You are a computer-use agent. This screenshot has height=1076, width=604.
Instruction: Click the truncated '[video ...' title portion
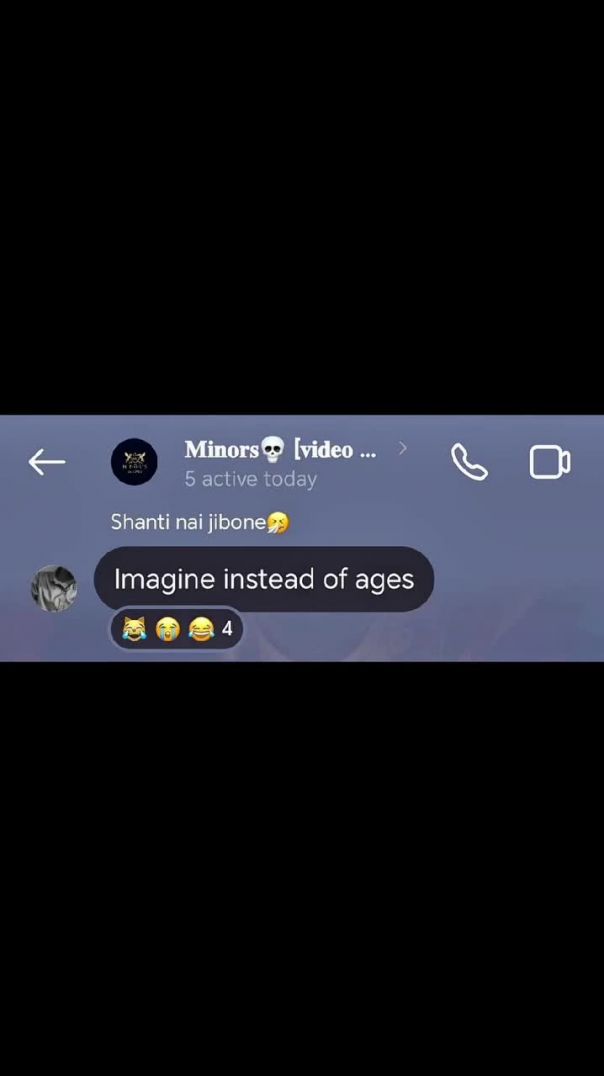[x=334, y=450]
